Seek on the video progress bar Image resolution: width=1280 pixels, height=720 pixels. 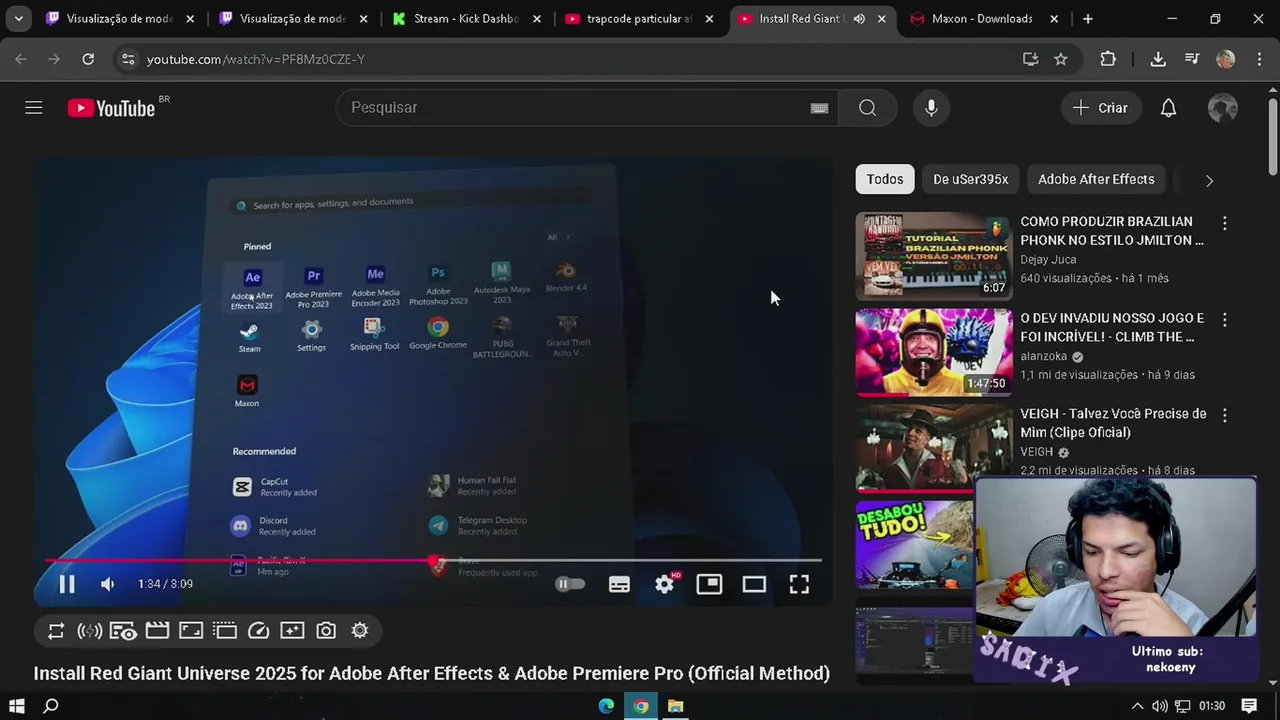coord(432,560)
